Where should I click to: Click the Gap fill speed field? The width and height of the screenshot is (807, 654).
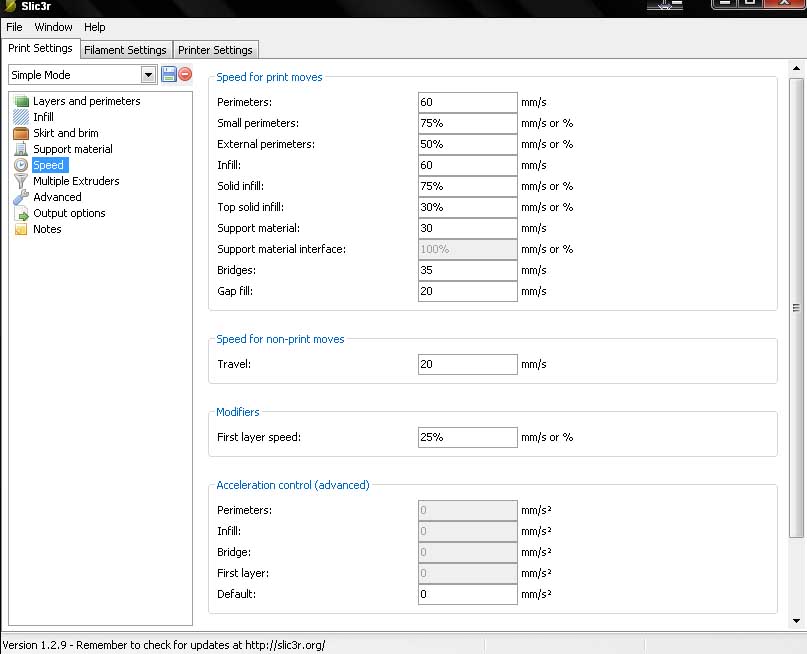(467, 291)
